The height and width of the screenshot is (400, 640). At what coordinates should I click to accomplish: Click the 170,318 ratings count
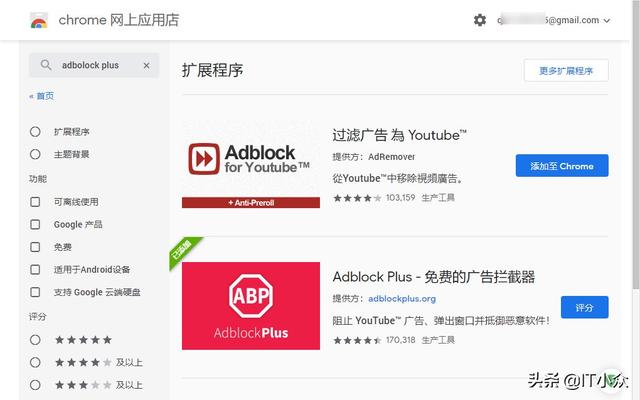400,340
